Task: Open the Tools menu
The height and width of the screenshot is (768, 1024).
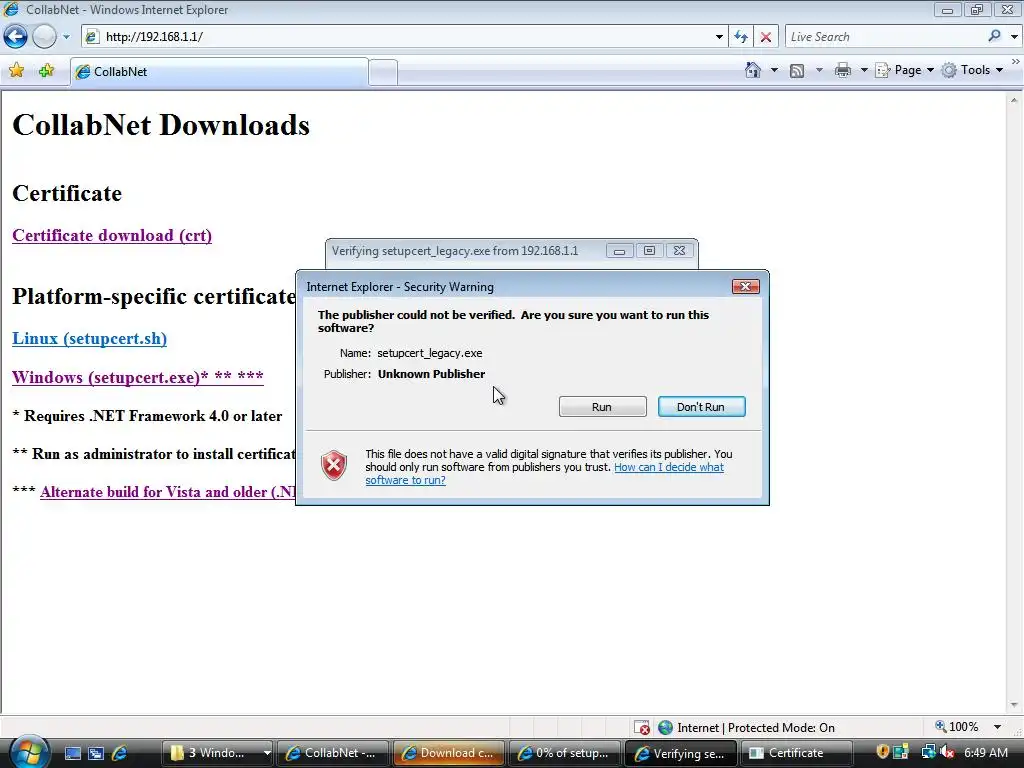Action: point(972,70)
